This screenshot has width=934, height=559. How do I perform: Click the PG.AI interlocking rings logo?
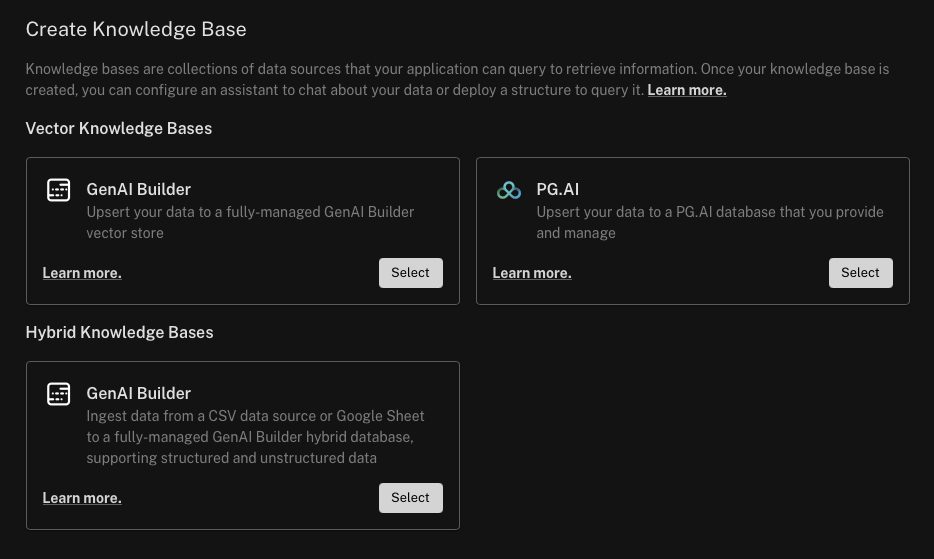[x=509, y=190]
